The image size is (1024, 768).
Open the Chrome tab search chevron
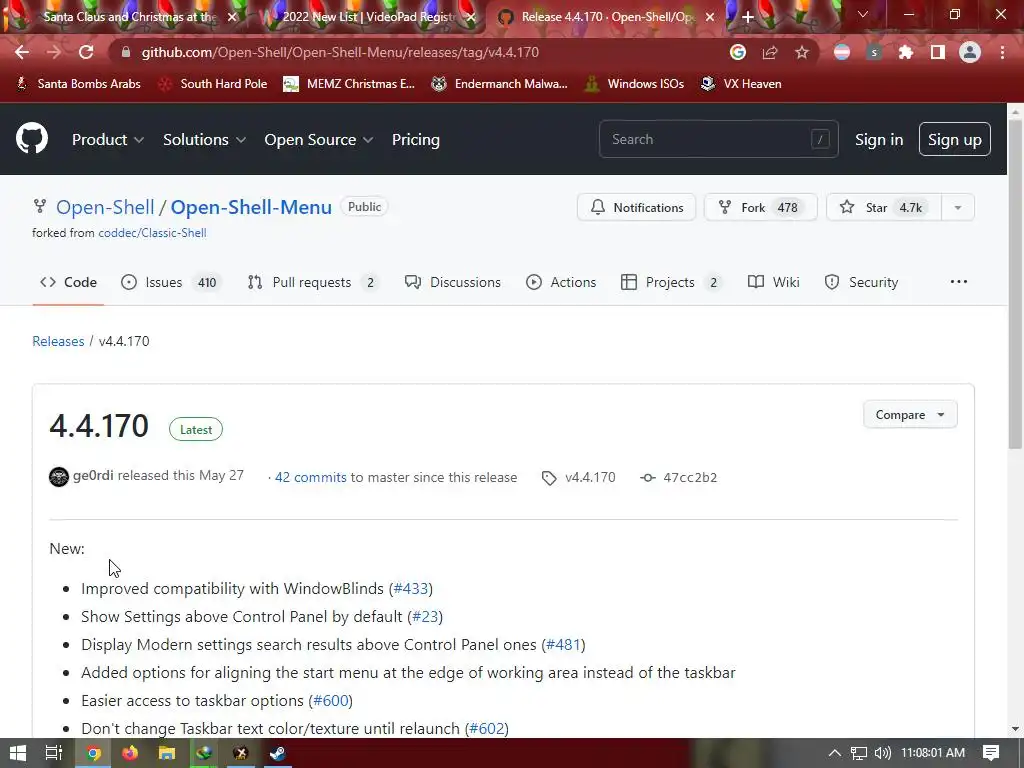pyautogui.click(x=863, y=14)
